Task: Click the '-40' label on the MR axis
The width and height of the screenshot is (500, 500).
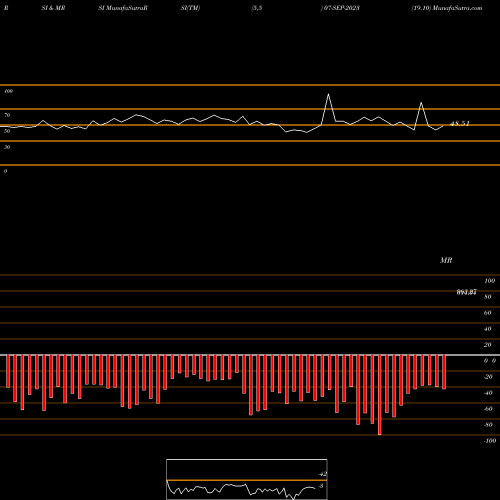Action: point(488,393)
